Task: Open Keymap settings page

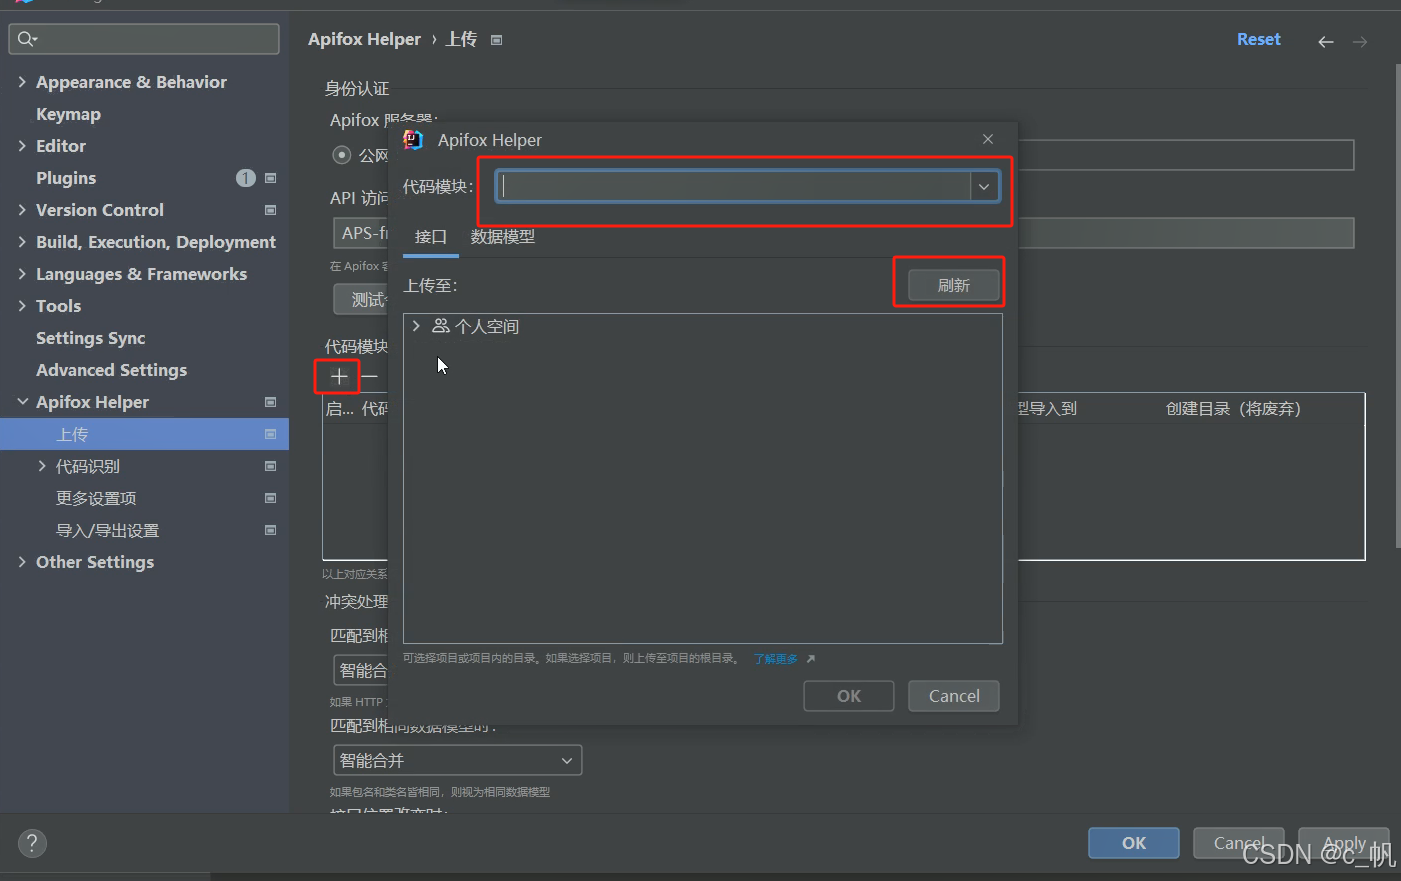Action: pyautogui.click(x=68, y=114)
